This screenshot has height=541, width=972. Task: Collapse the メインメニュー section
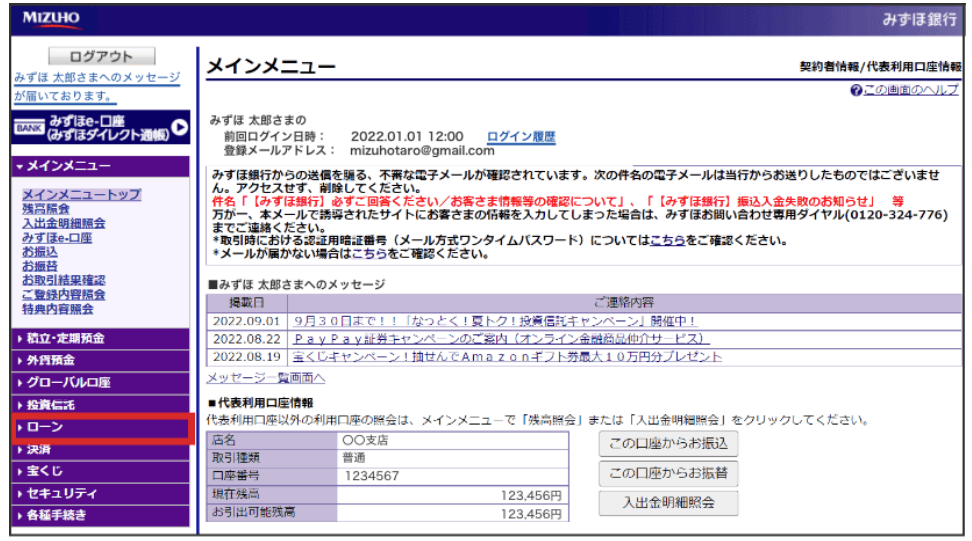tap(100, 165)
